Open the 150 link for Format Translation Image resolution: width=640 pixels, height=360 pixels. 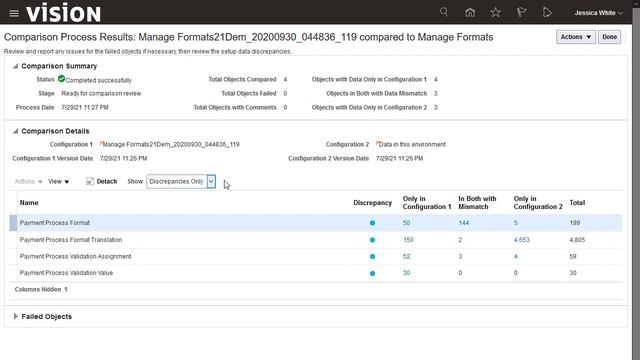point(408,240)
